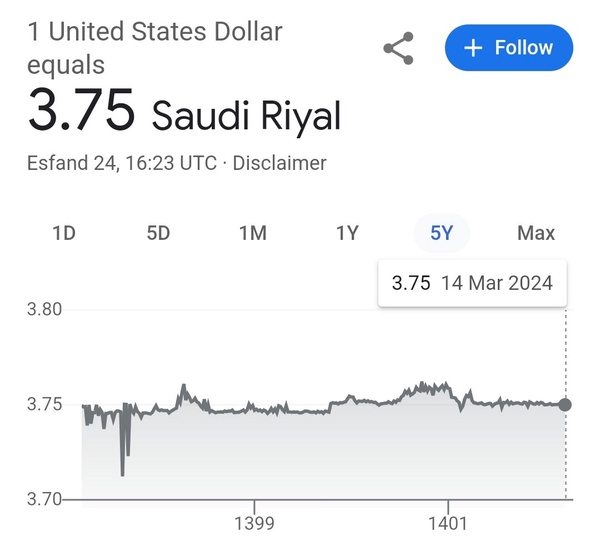Viewport: 600px width, 552px height.
Task: Click the 1399 axis tick label
Action: click(254, 523)
